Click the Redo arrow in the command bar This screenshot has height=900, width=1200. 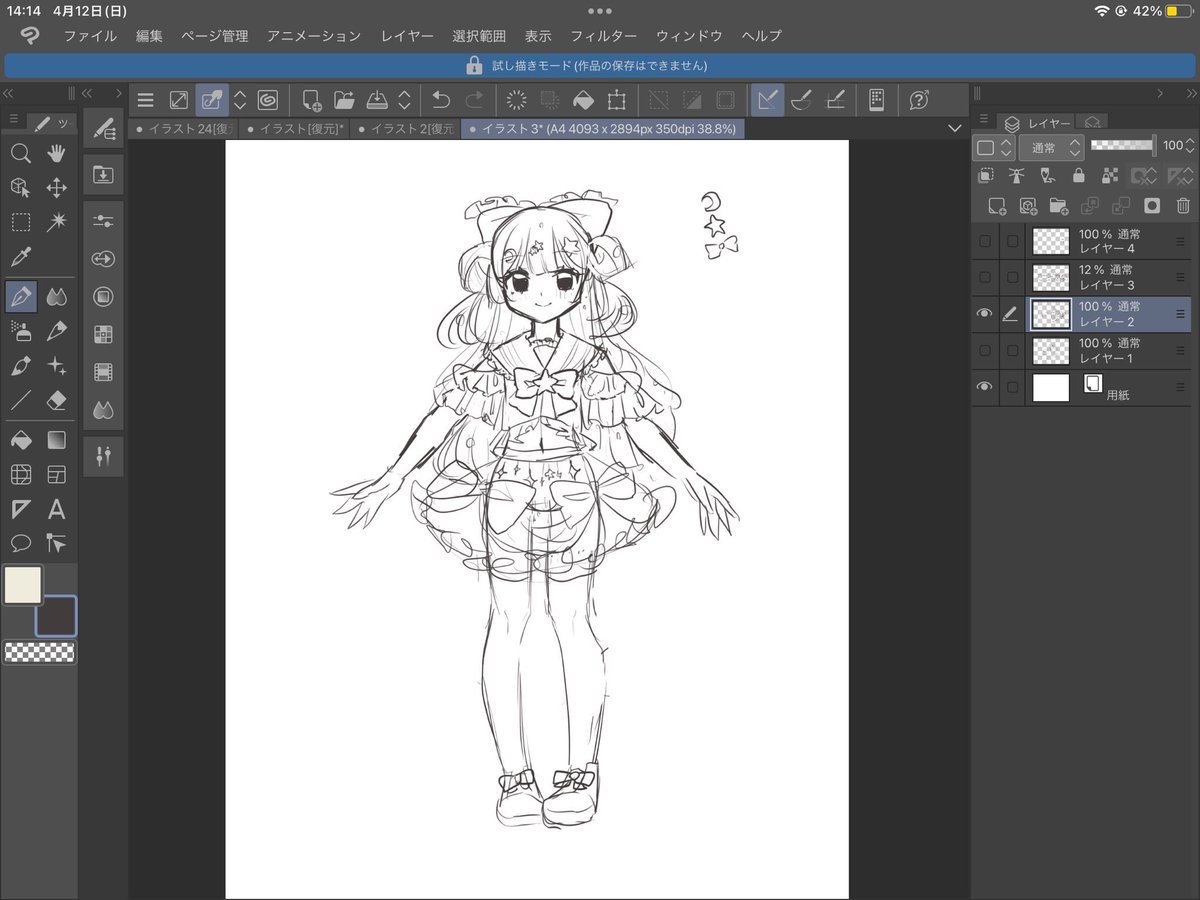tap(475, 99)
